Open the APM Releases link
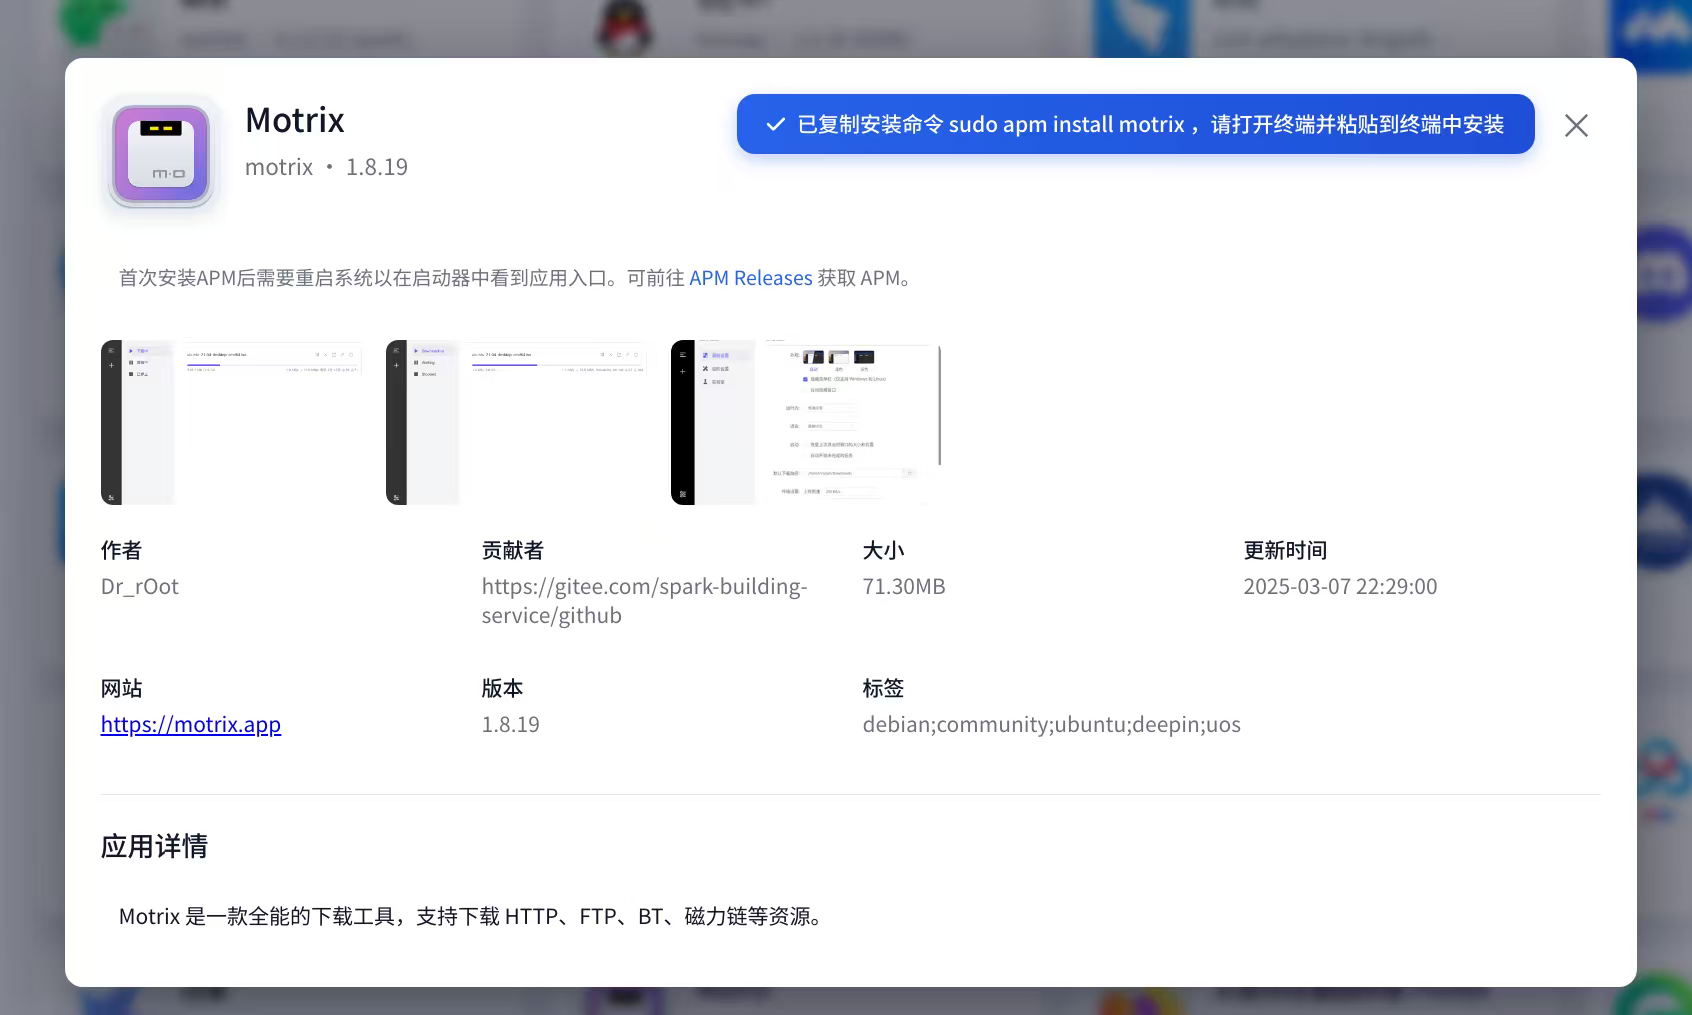 click(x=750, y=278)
